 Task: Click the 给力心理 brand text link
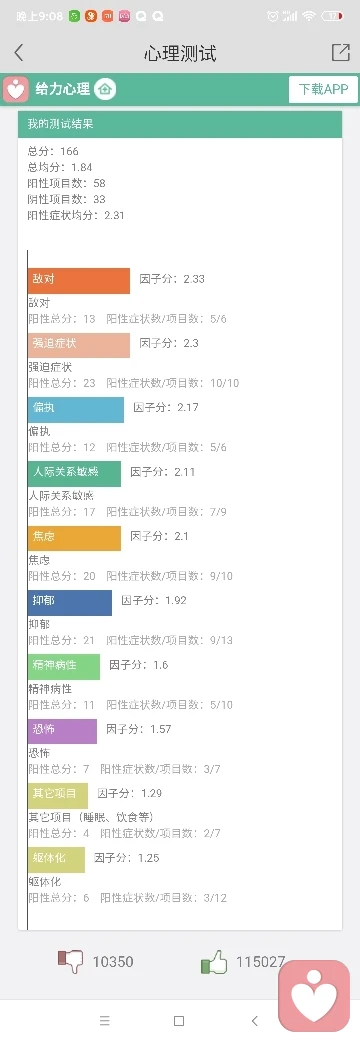64,89
